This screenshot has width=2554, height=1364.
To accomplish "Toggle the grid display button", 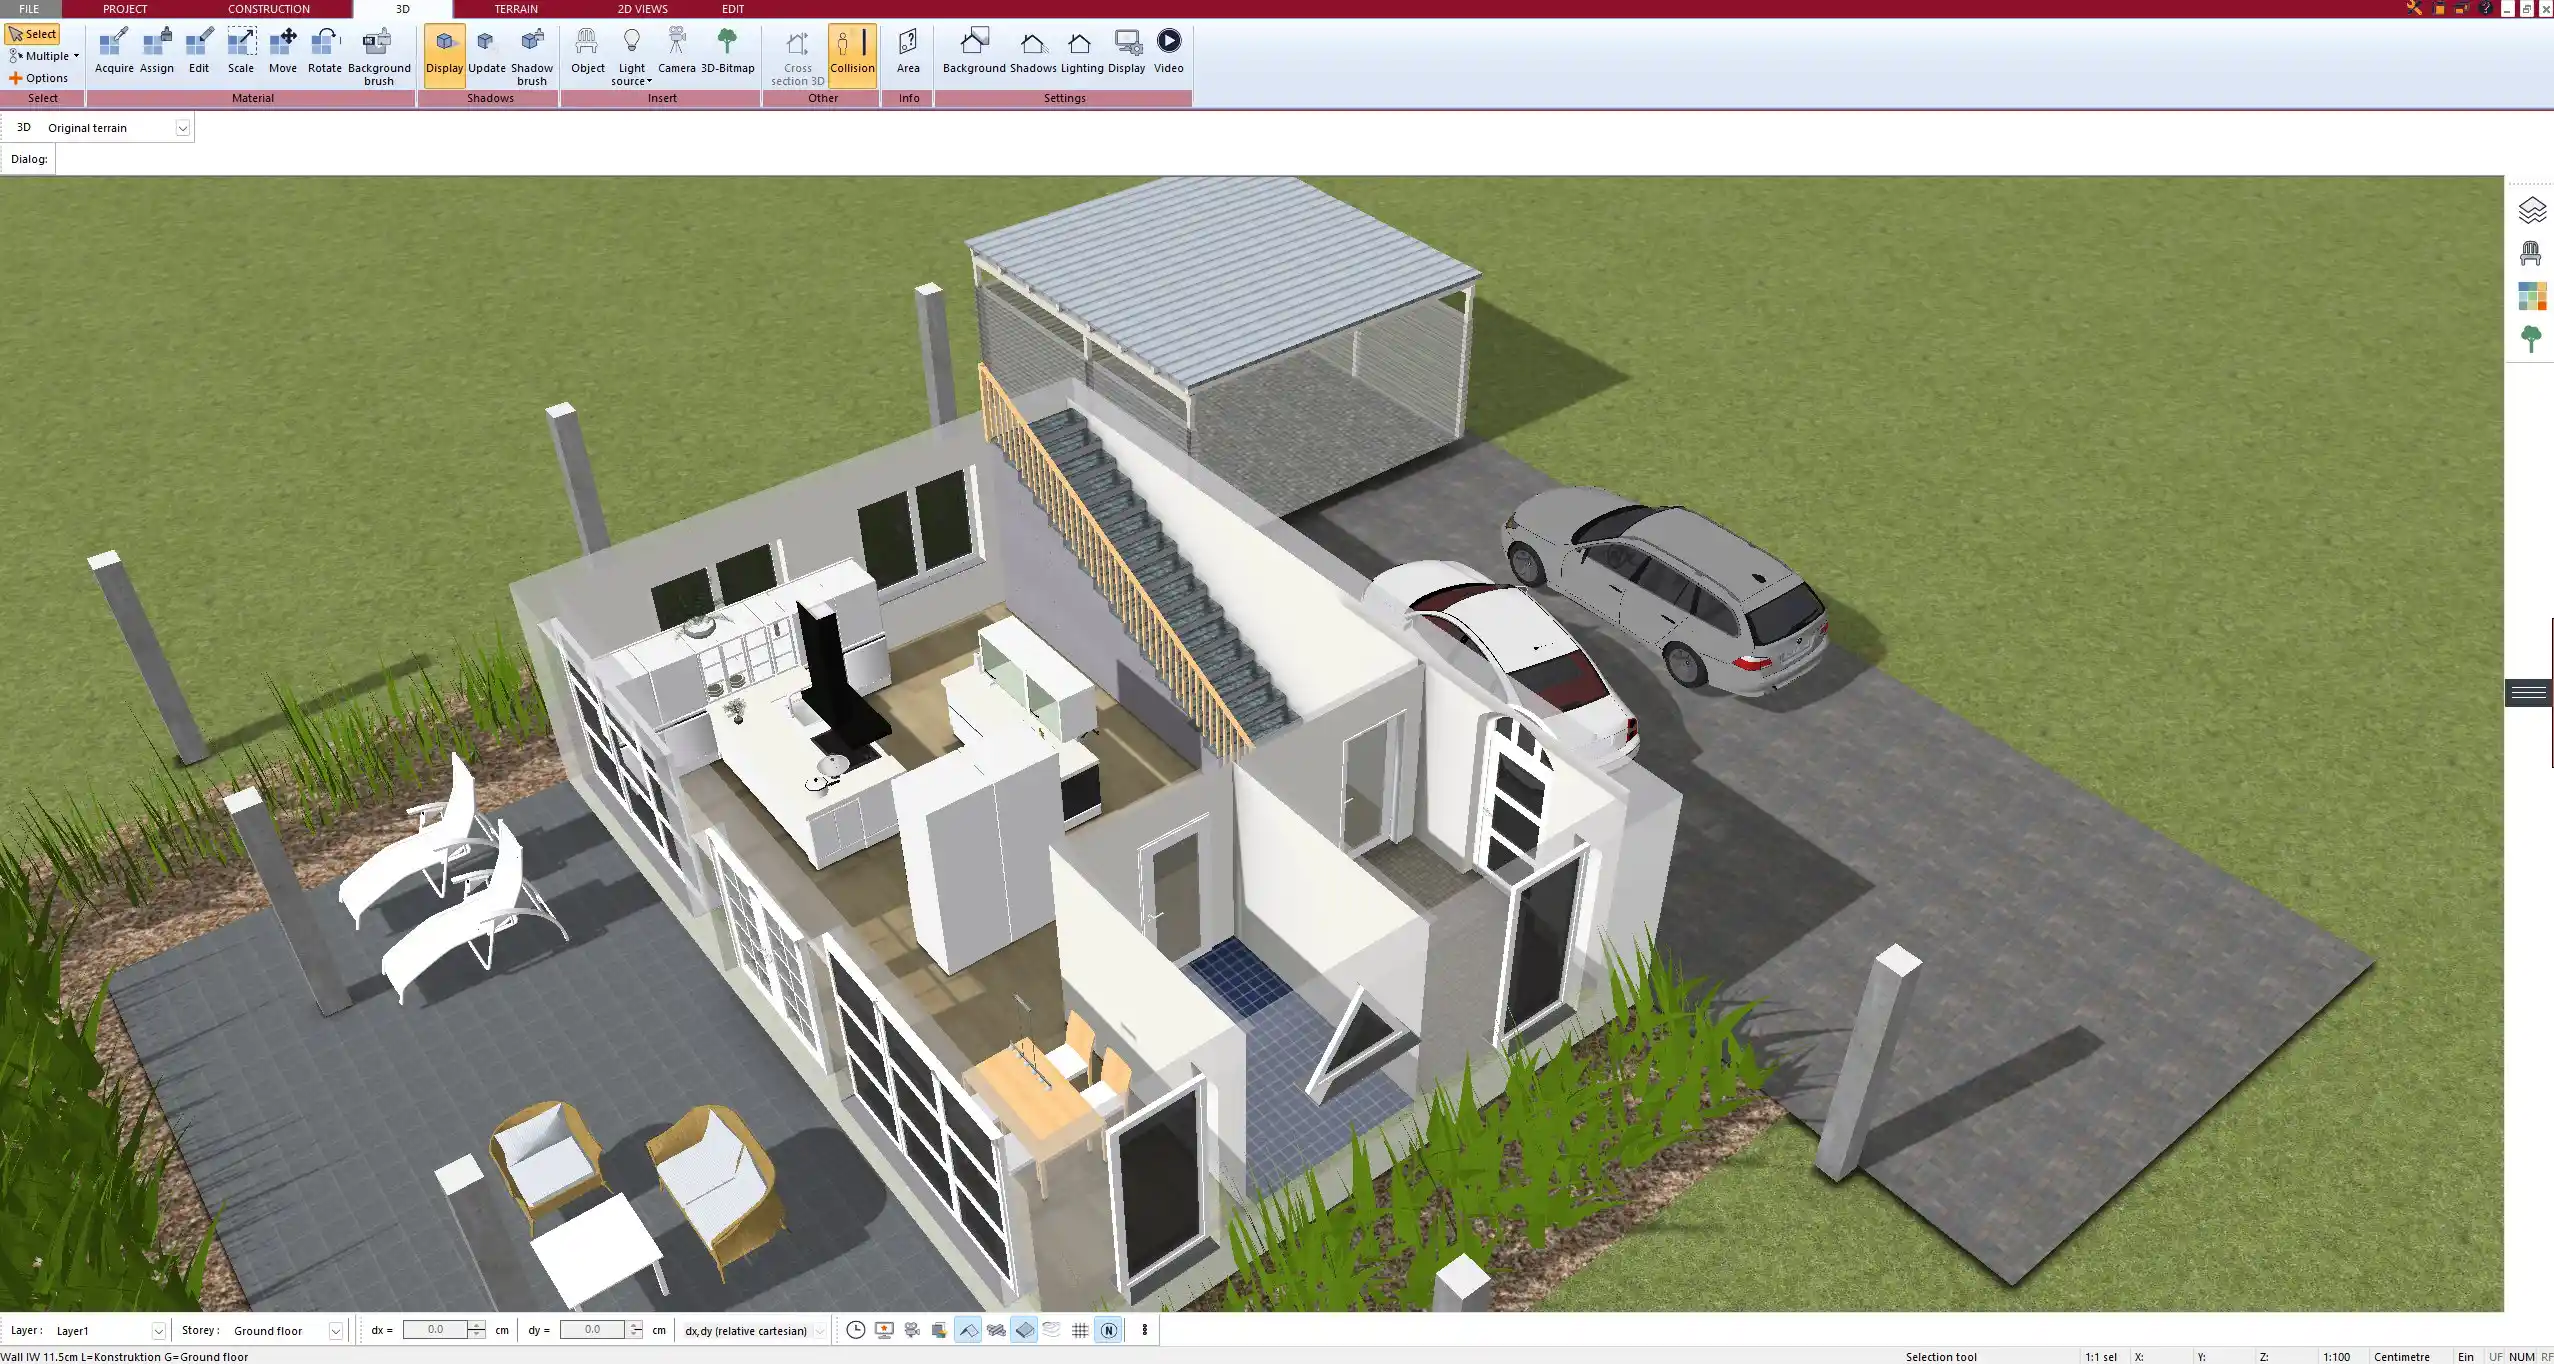I will [1080, 1330].
